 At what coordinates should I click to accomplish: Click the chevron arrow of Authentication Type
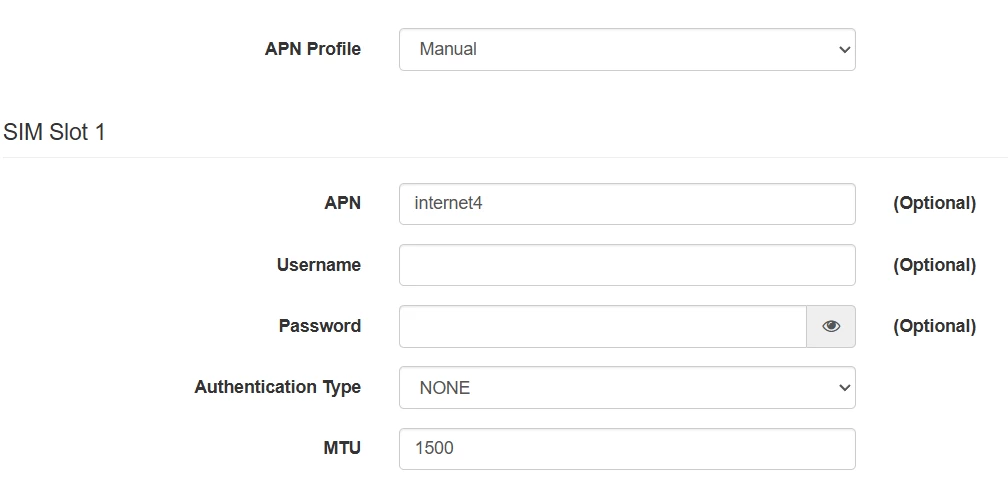[x=844, y=387]
